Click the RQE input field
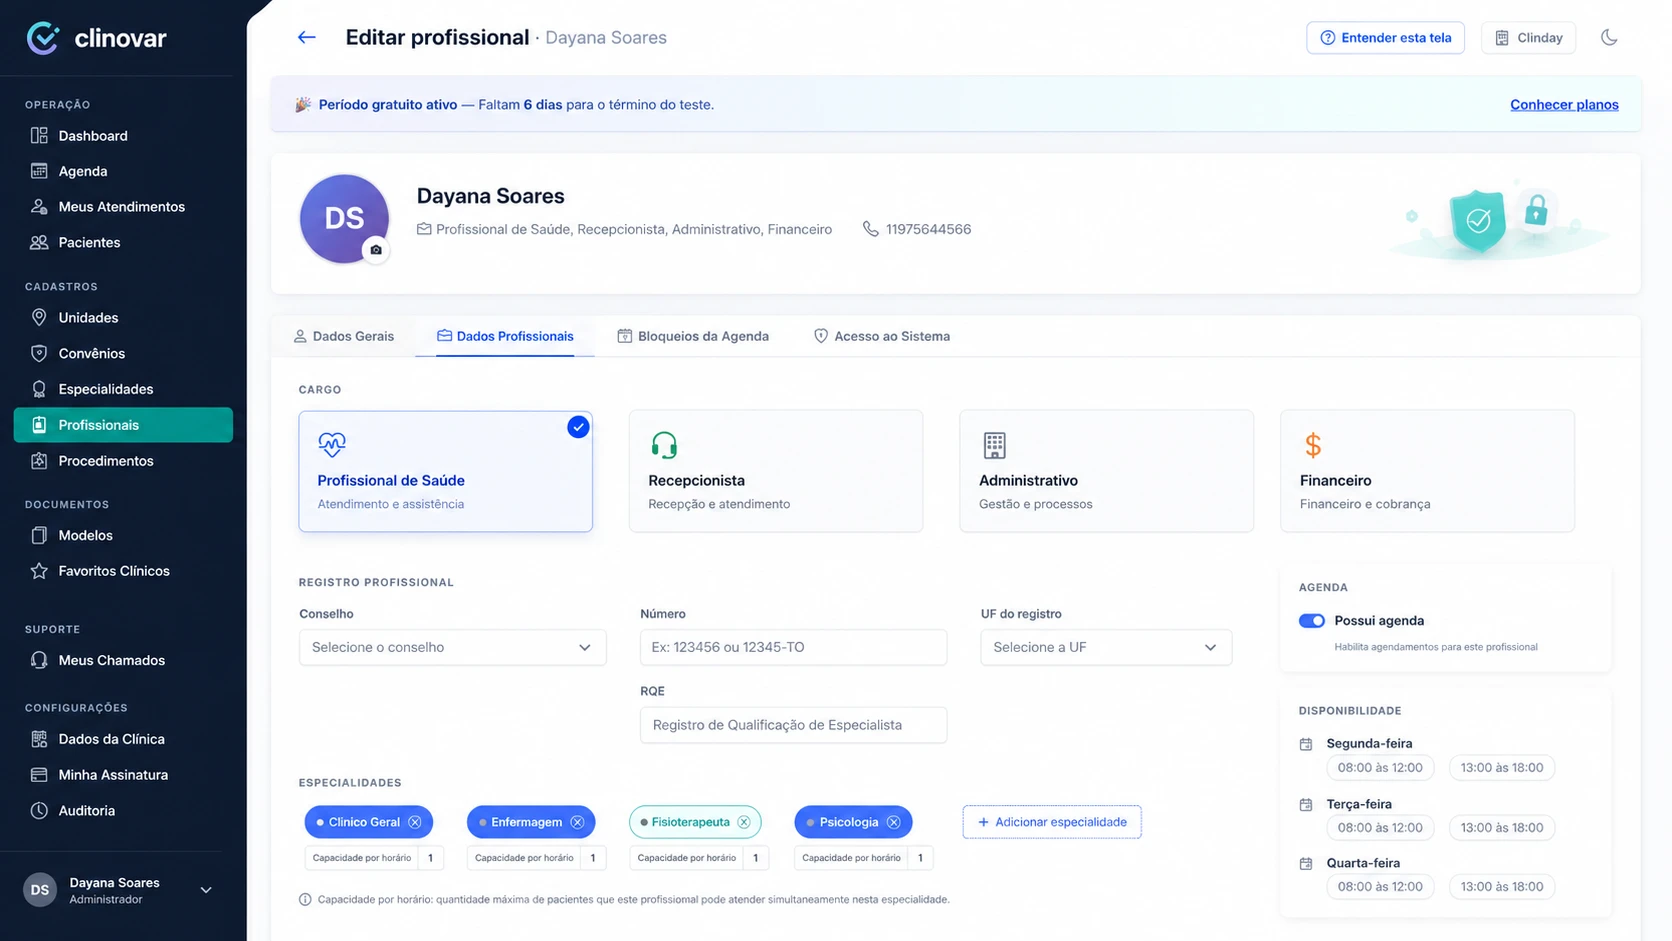The height and width of the screenshot is (941, 1672). [x=793, y=725]
